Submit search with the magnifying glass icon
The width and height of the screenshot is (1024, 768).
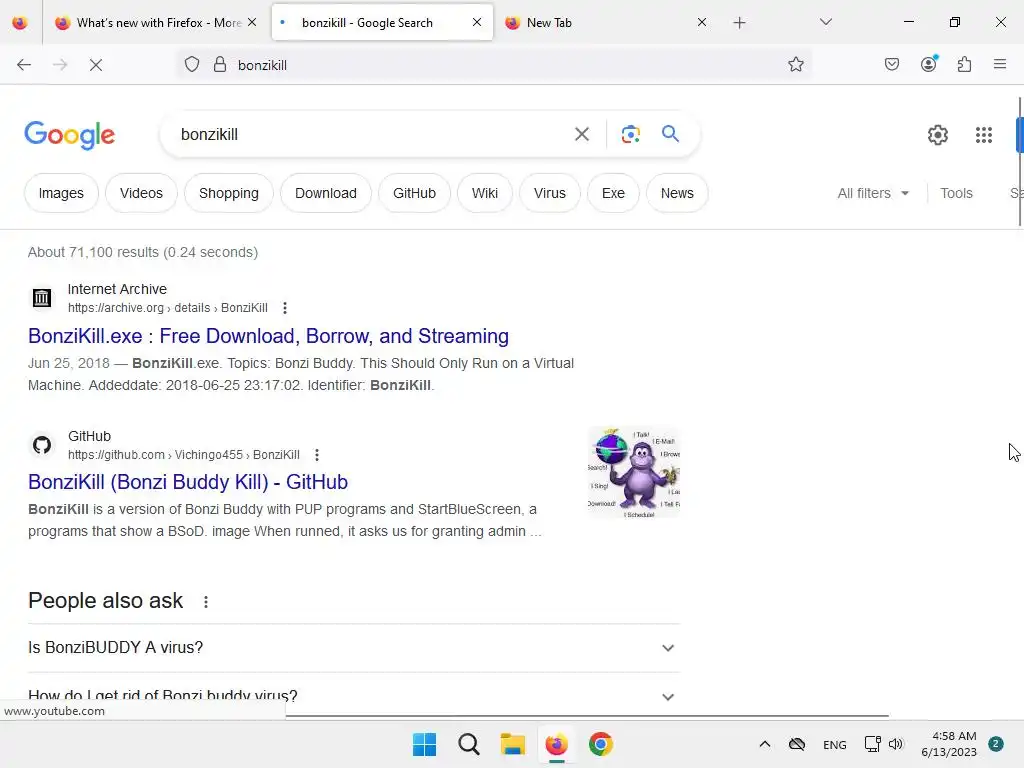coord(671,134)
